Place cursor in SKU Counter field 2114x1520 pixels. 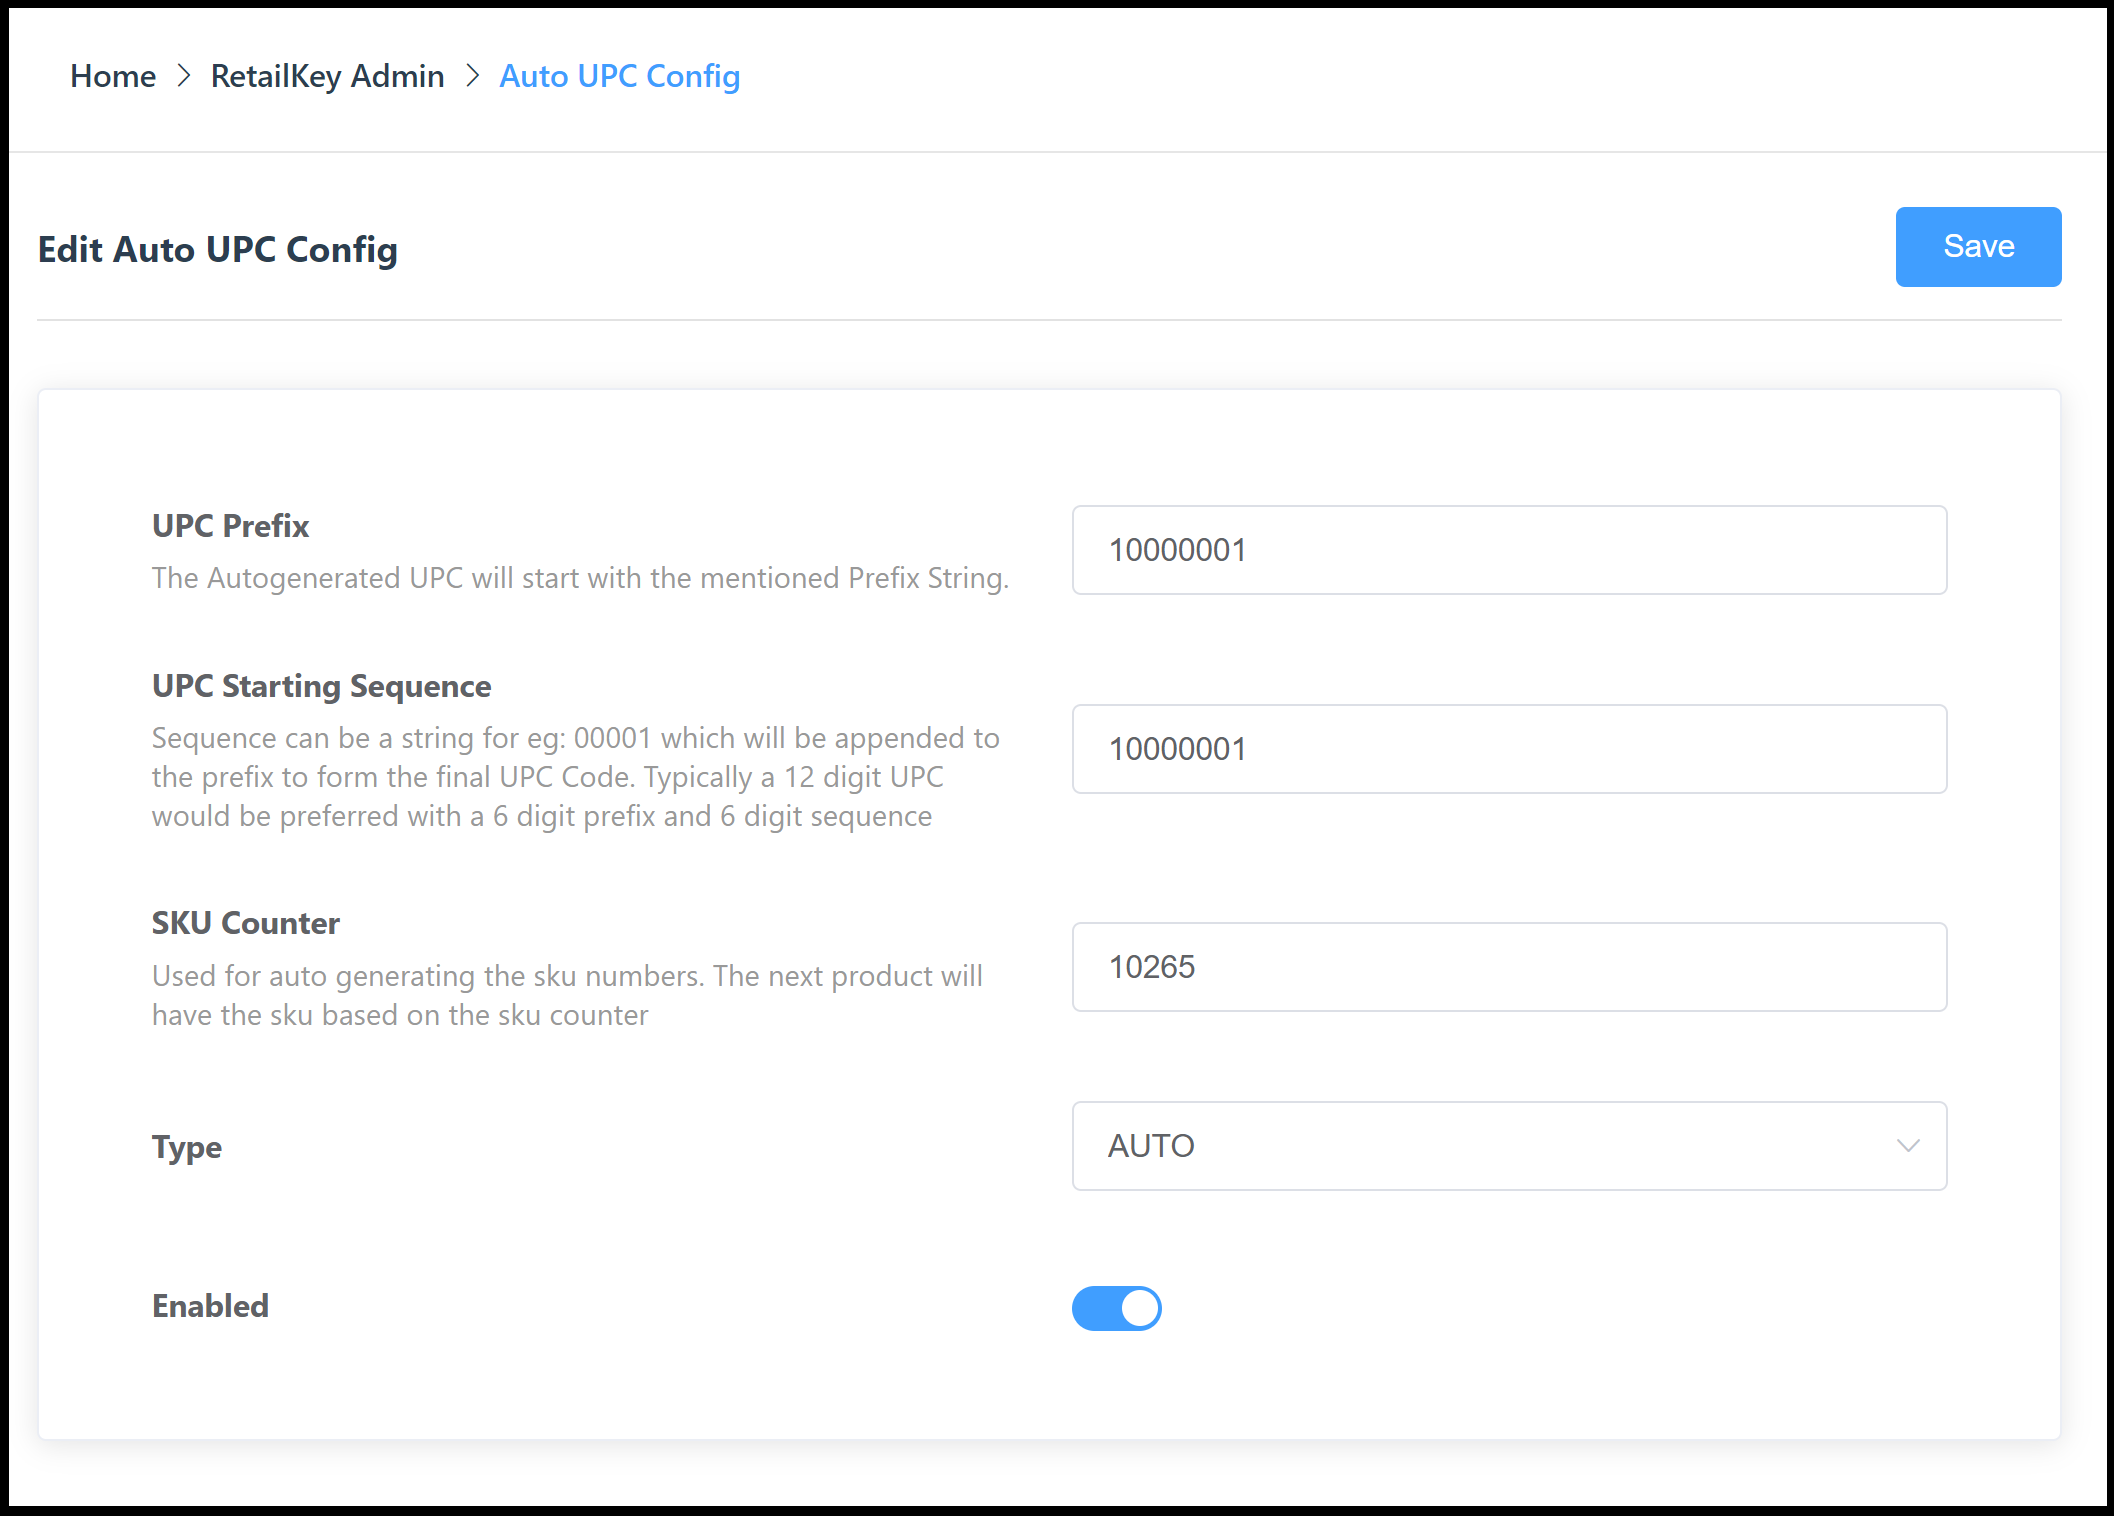1508,966
